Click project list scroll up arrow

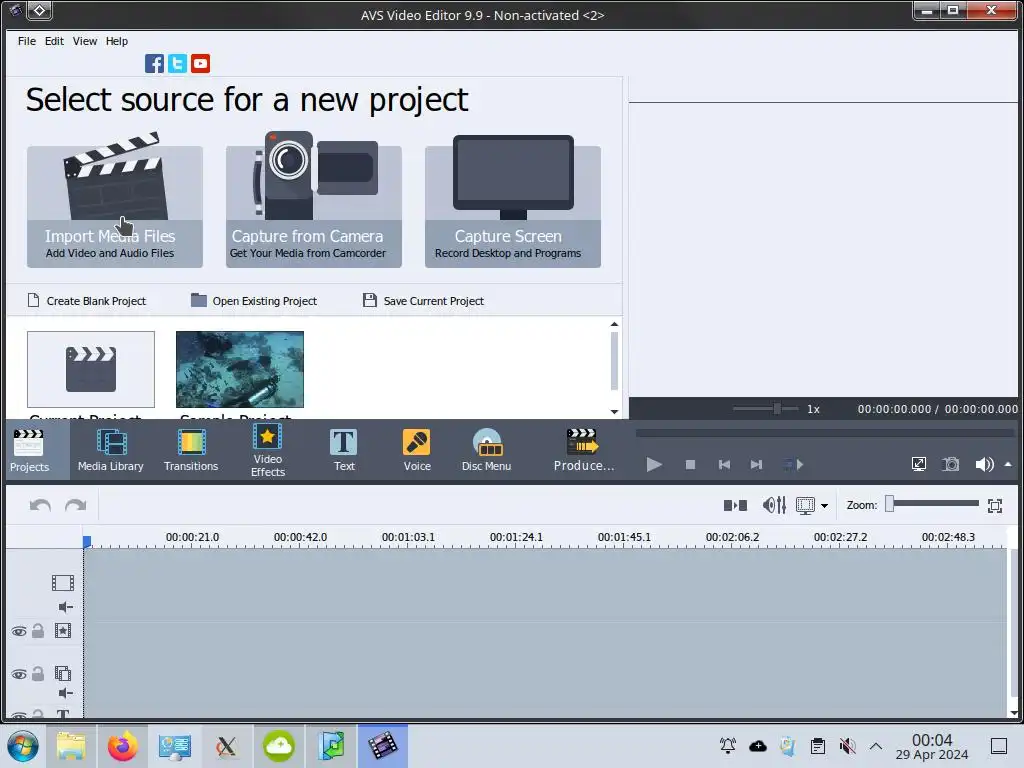[x=614, y=324]
